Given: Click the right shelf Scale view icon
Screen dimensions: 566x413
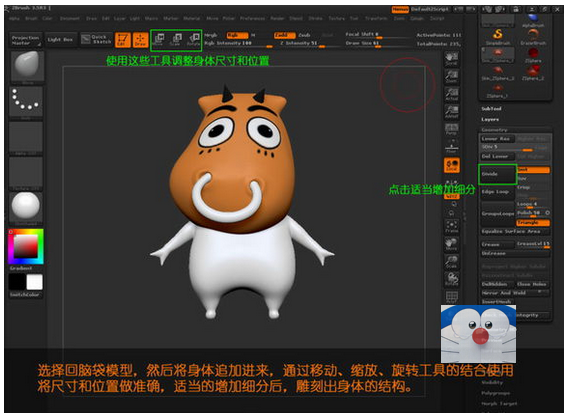Looking at the screenshot, I should 452,261.
